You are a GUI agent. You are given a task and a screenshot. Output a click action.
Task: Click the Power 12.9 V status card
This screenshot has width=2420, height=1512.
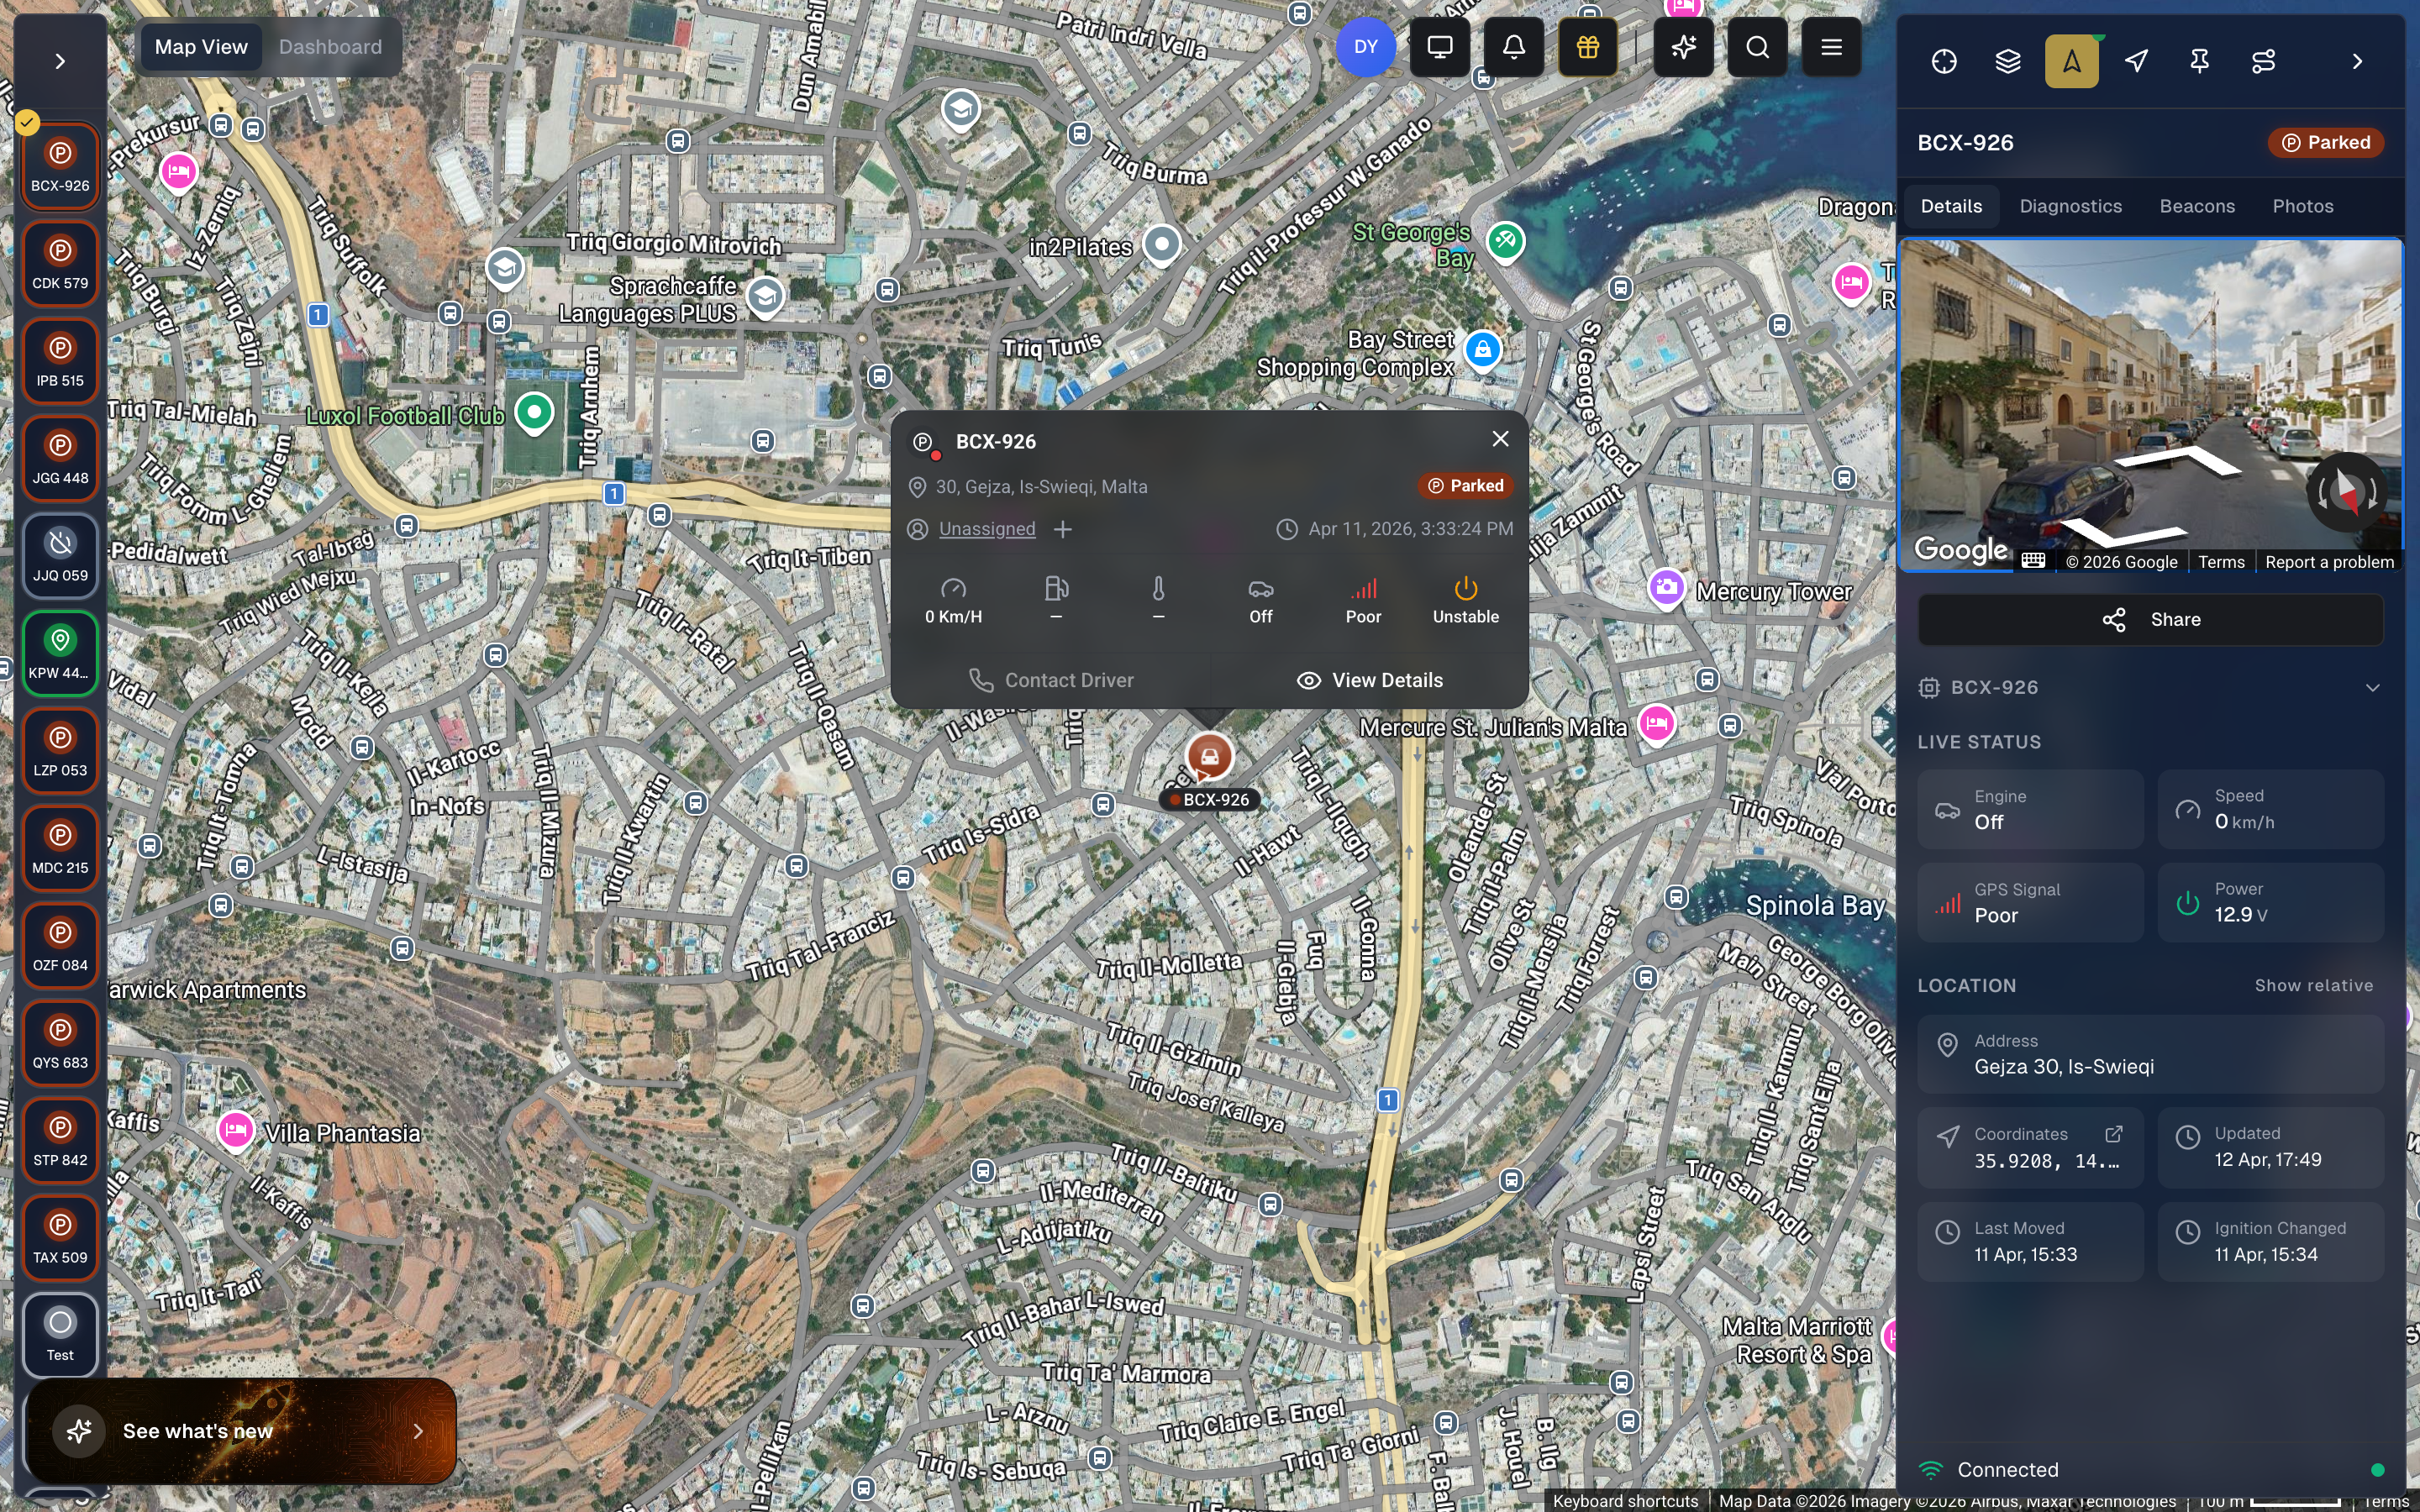(2270, 903)
